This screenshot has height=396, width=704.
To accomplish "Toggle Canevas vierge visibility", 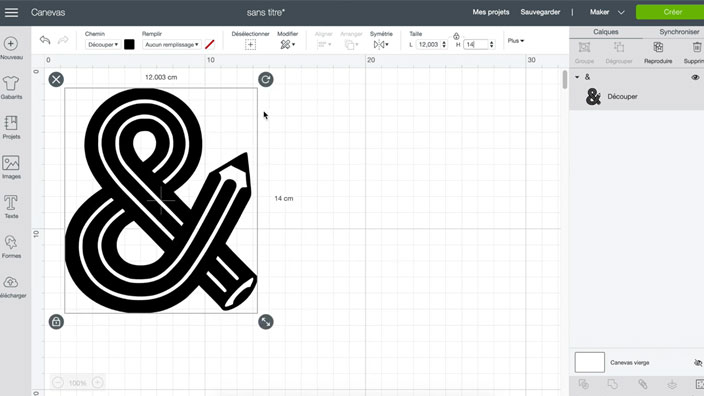I will (x=697, y=362).
